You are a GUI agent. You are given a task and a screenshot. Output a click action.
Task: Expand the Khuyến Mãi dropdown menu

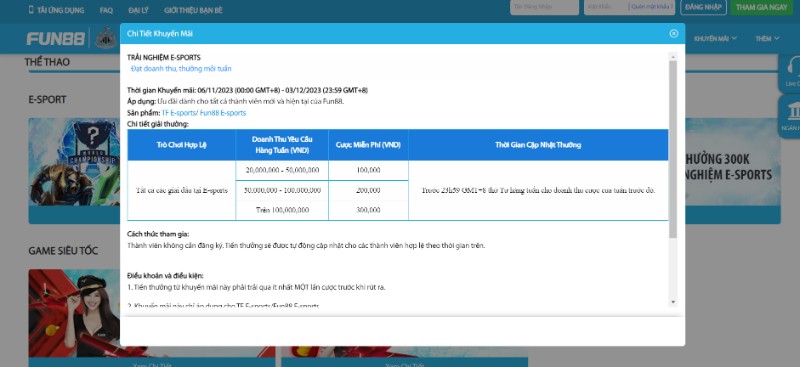[x=715, y=38]
